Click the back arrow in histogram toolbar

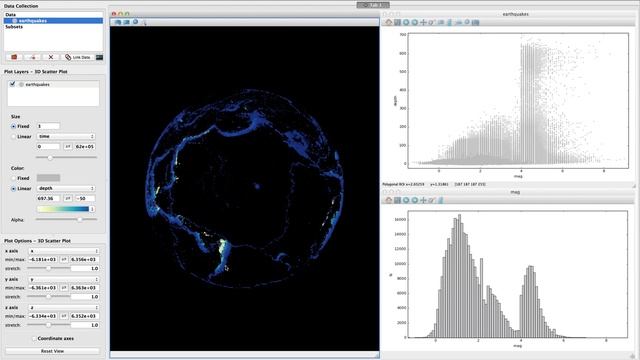(x=406, y=200)
